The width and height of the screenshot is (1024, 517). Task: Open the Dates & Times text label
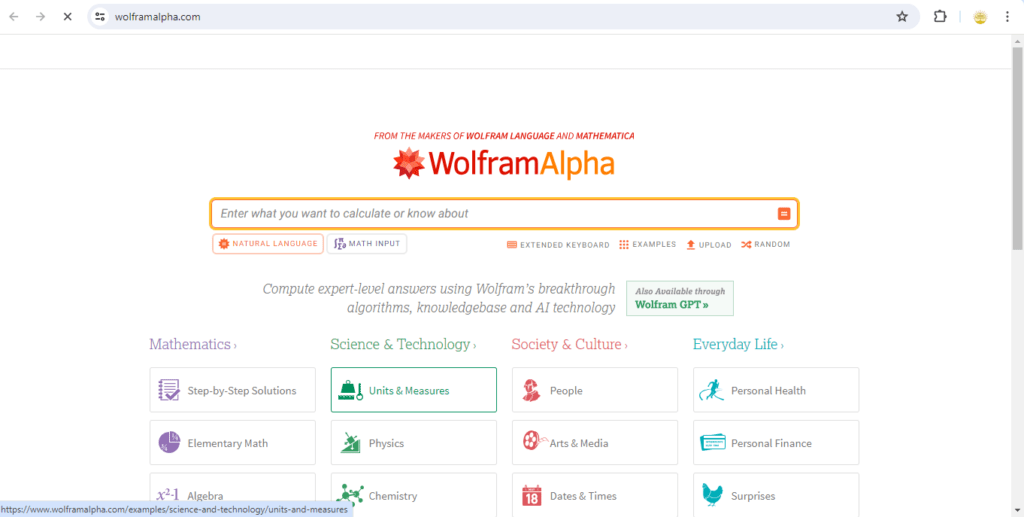click(583, 496)
